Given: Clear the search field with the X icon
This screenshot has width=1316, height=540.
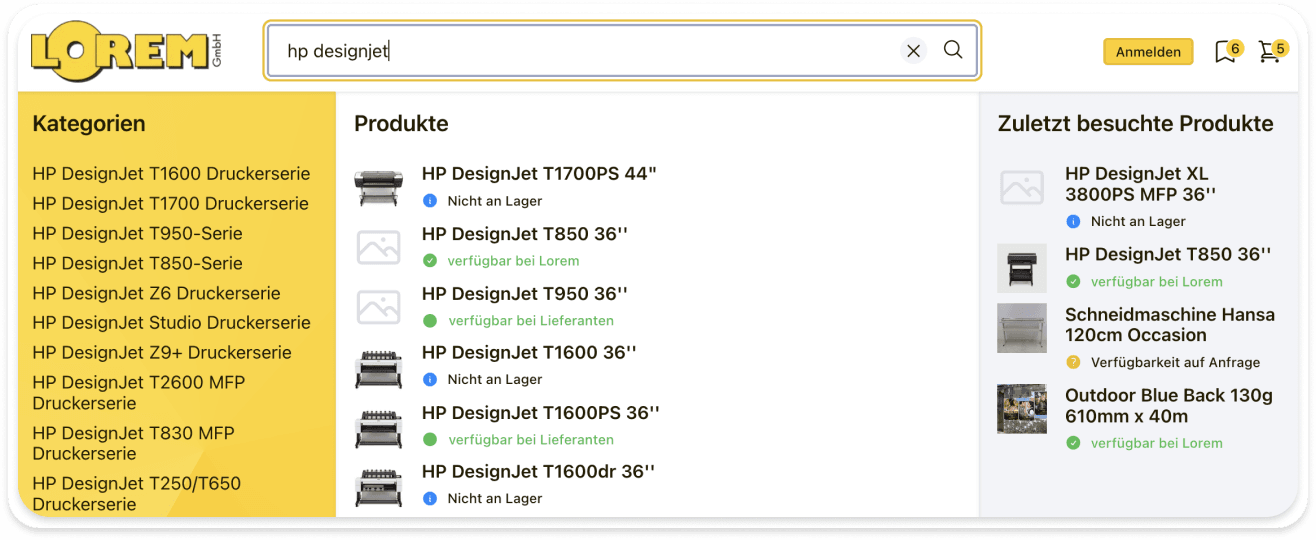Looking at the screenshot, I should pyautogui.click(x=913, y=51).
